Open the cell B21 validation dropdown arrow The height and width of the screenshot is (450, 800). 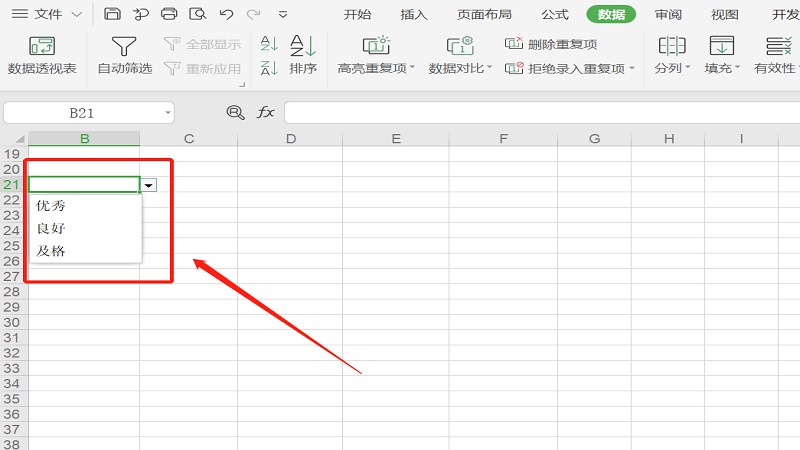coord(149,185)
